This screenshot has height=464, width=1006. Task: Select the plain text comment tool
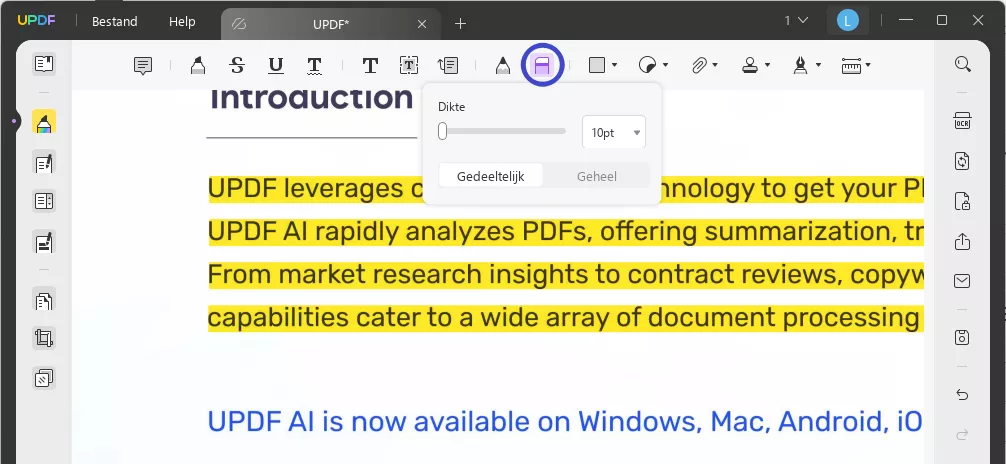click(x=370, y=65)
